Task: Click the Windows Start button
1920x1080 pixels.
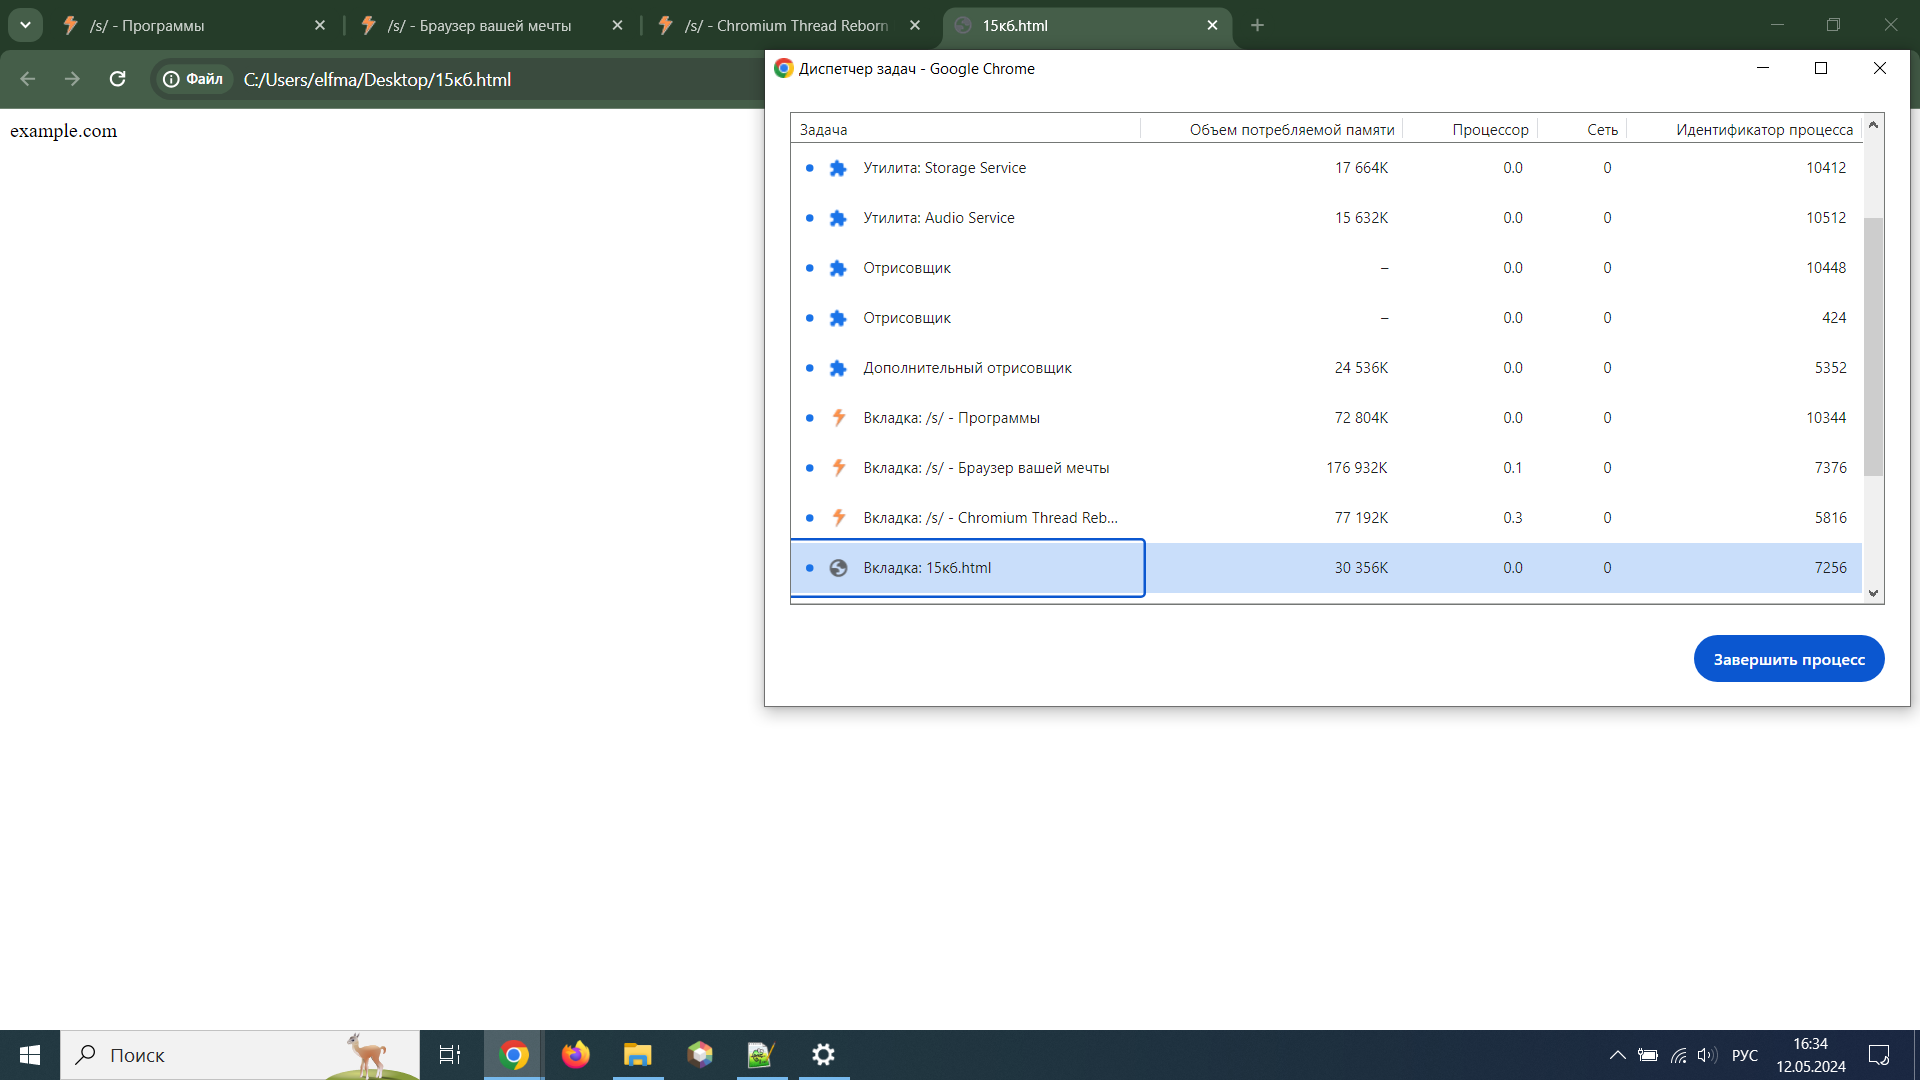Action: pyautogui.click(x=30, y=1055)
